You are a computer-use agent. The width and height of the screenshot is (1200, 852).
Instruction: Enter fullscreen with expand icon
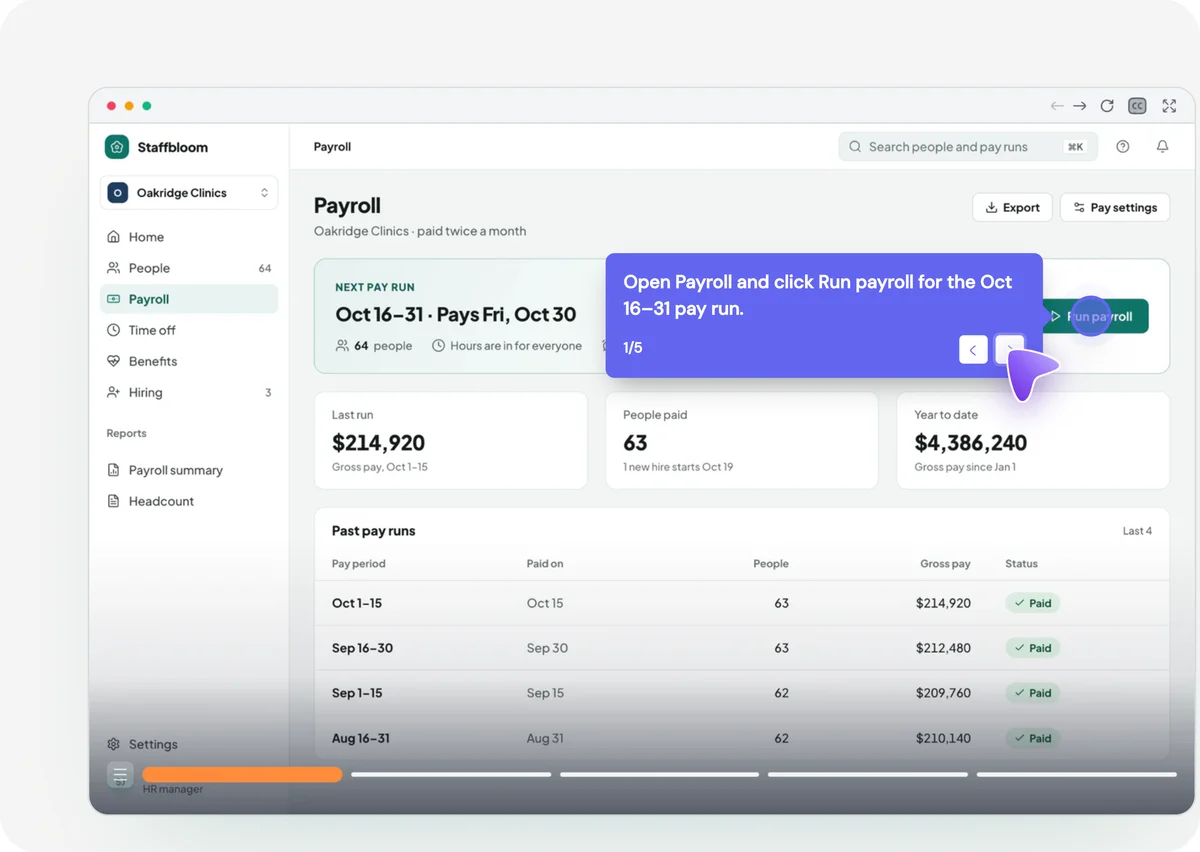pos(1169,106)
